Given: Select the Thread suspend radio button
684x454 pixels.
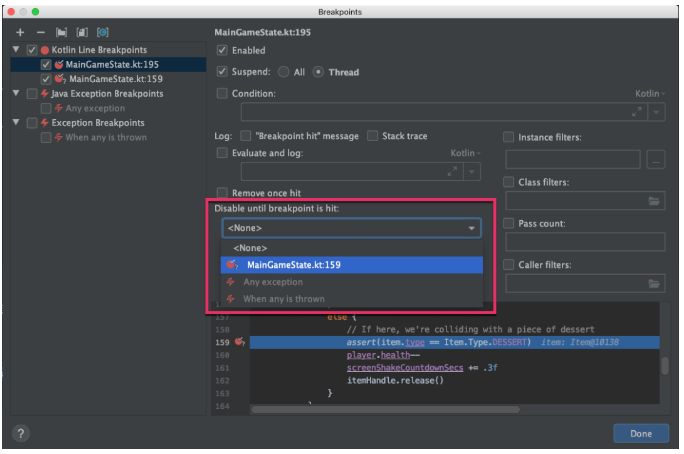Looking at the screenshot, I should pos(318,72).
